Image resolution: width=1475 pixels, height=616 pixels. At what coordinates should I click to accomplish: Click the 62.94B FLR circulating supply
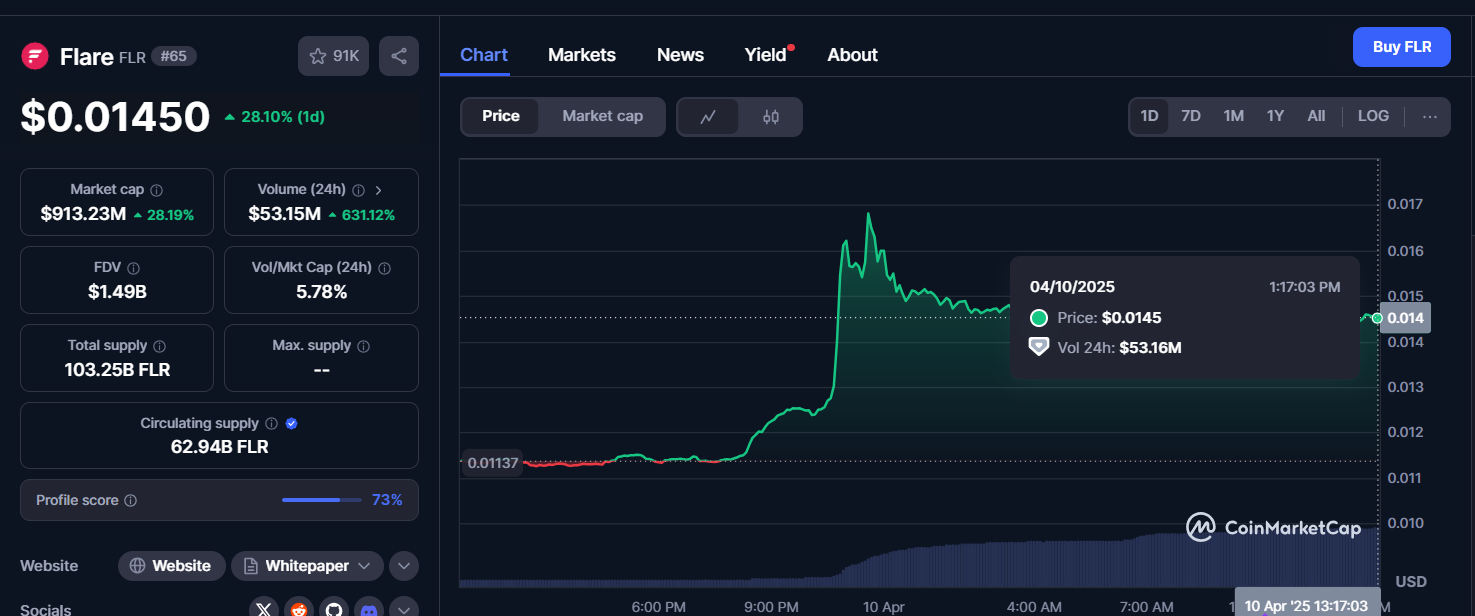(220, 447)
